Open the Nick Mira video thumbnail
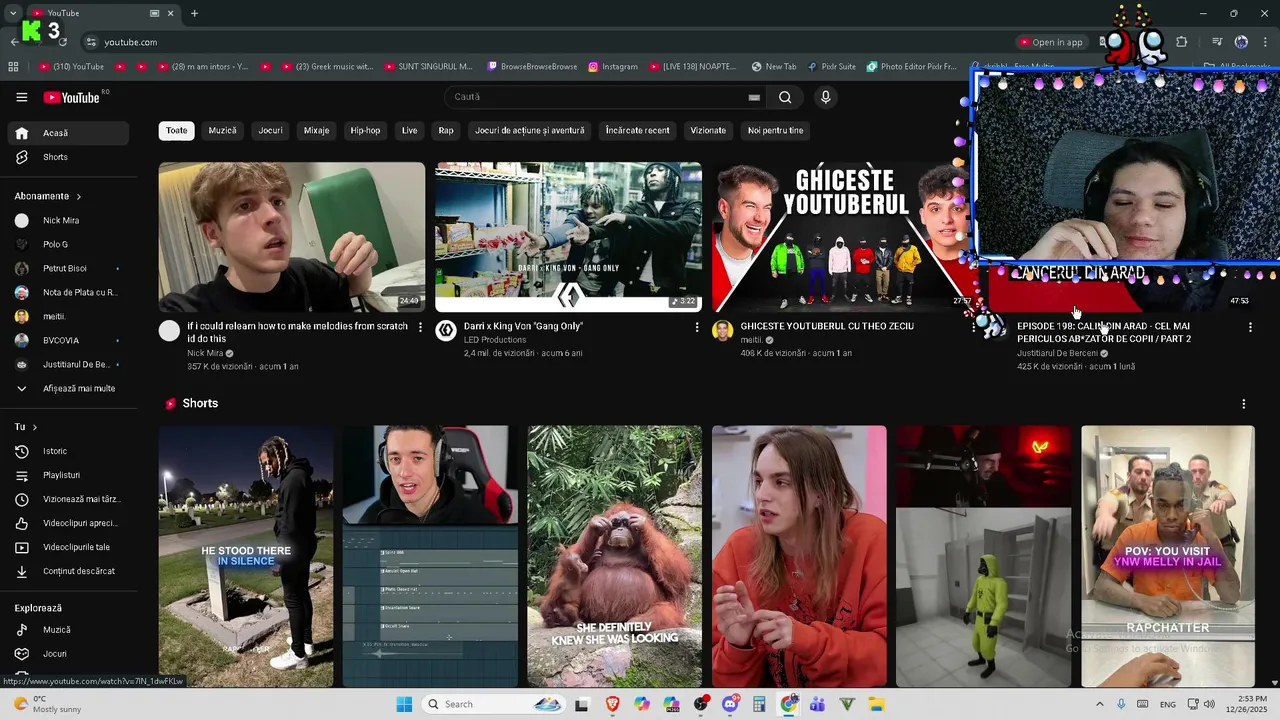1280x720 pixels. coord(292,237)
